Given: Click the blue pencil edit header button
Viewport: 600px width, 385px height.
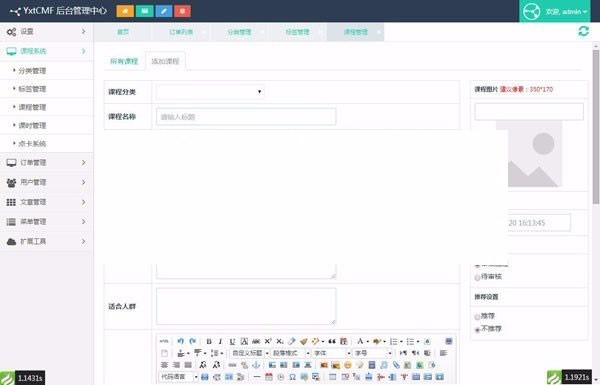Looking at the screenshot, I should pos(164,11).
